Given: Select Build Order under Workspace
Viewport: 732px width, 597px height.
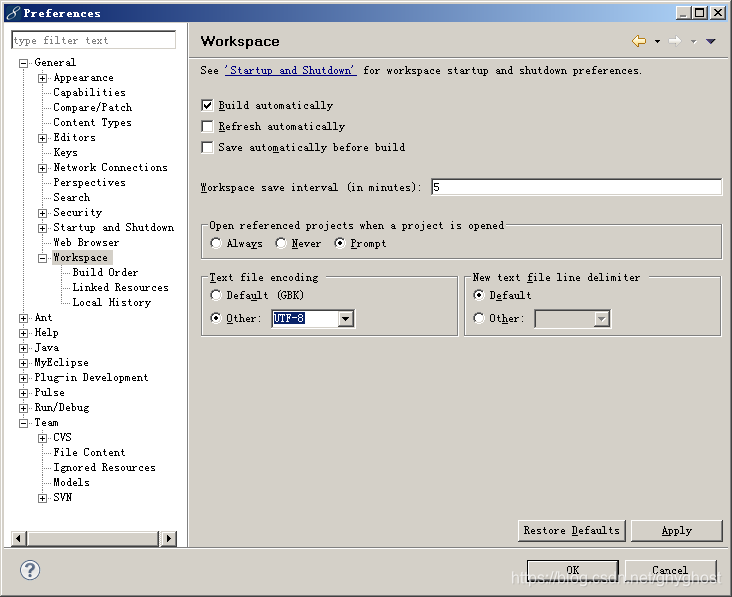Looking at the screenshot, I should pyautogui.click(x=105, y=272).
